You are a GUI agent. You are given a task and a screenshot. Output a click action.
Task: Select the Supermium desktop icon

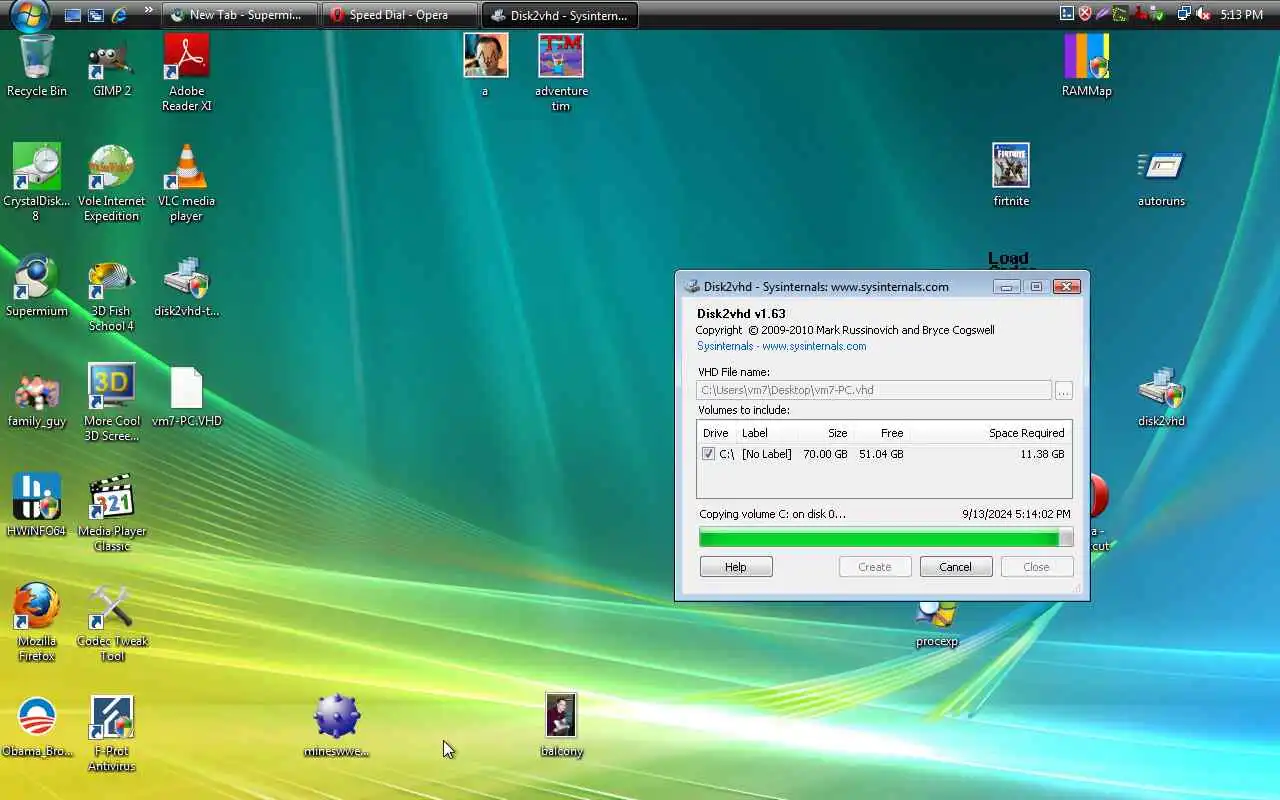pos(37,285)
